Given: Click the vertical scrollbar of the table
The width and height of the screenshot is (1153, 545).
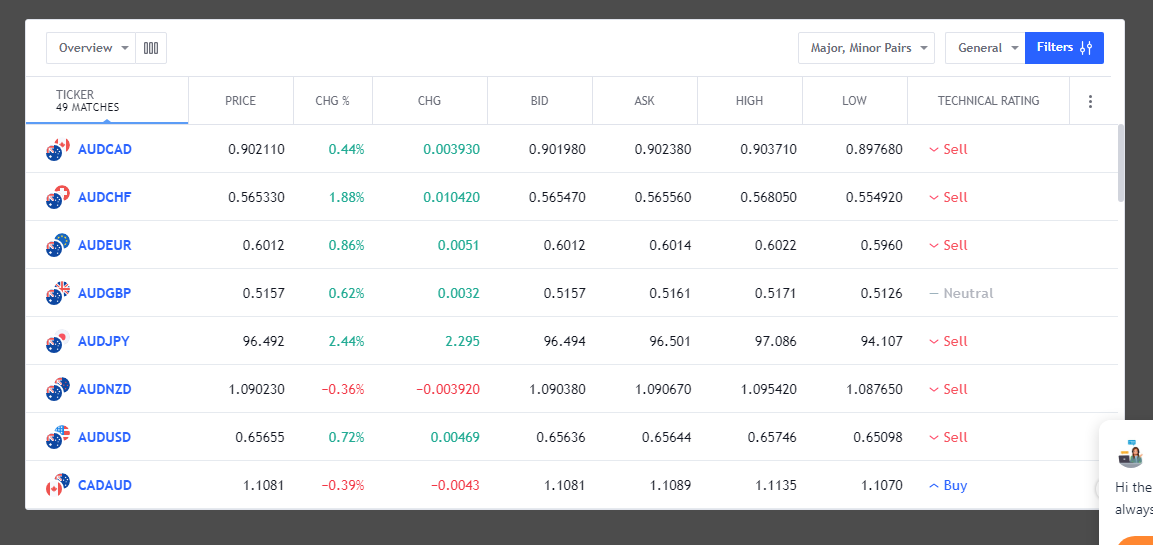Looking at the screenshot, I should click(1121, 163).
